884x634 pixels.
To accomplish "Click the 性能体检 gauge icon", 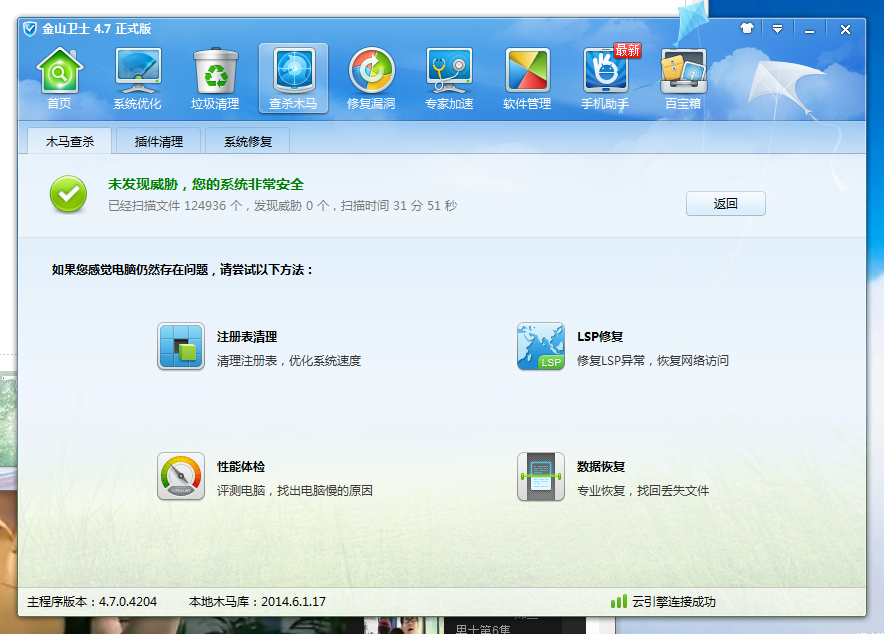I will coord(181,476).
